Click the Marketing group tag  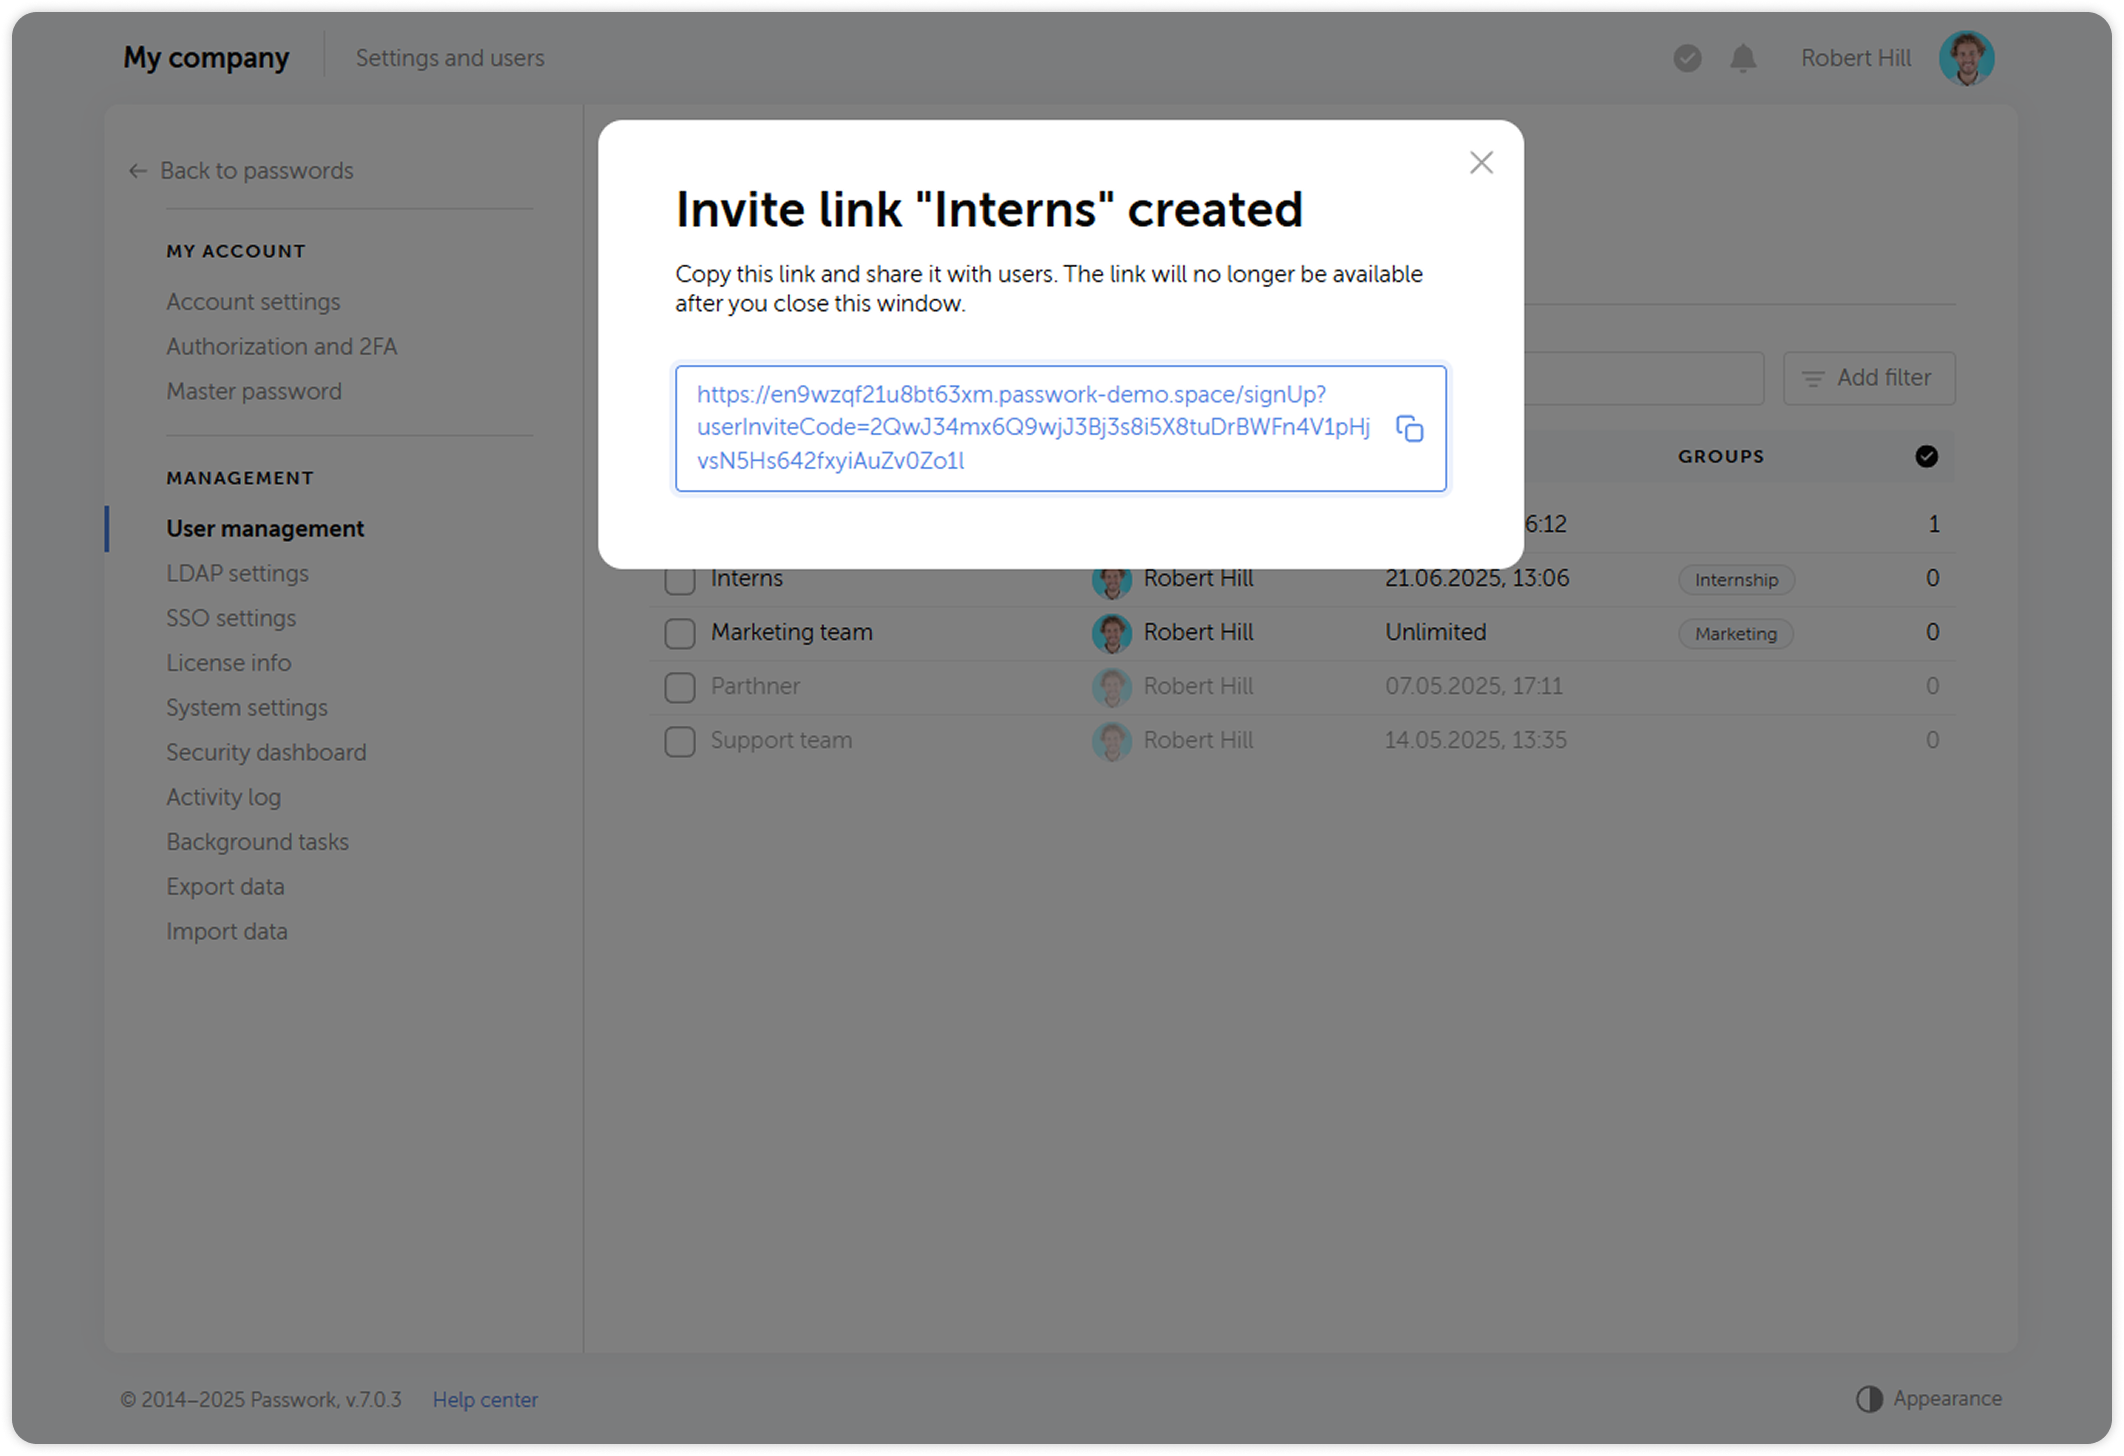click(1736, 634)
